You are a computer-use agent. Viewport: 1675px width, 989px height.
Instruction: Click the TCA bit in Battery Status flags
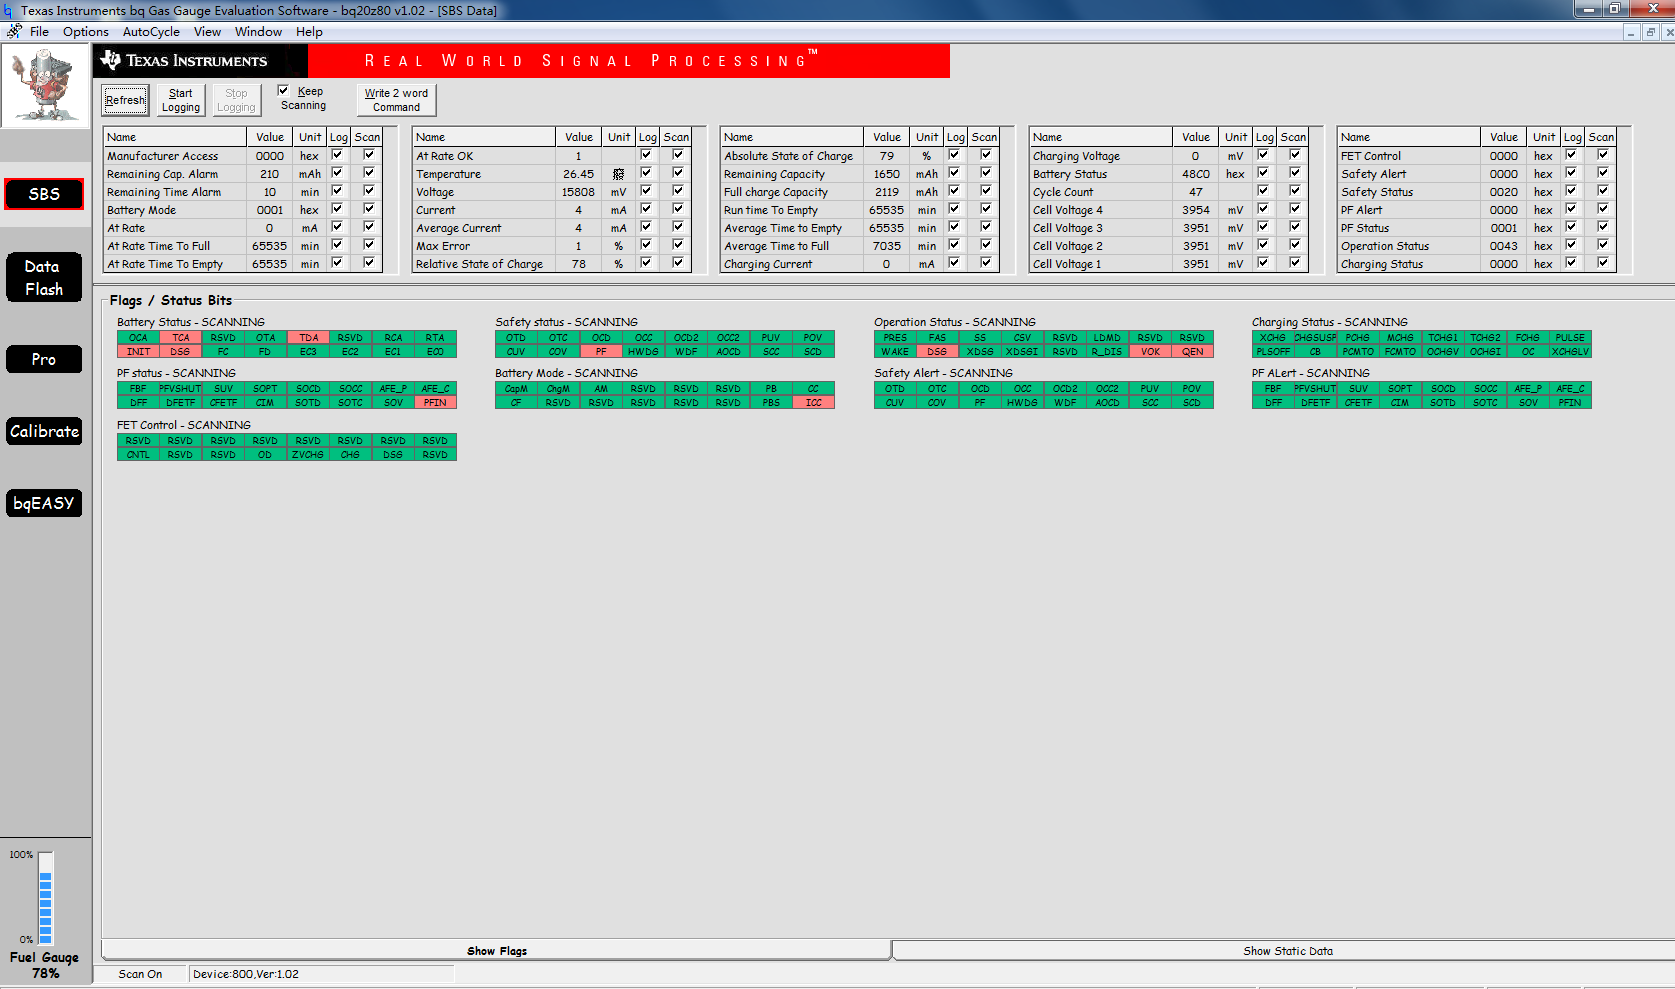coord(181,338)
